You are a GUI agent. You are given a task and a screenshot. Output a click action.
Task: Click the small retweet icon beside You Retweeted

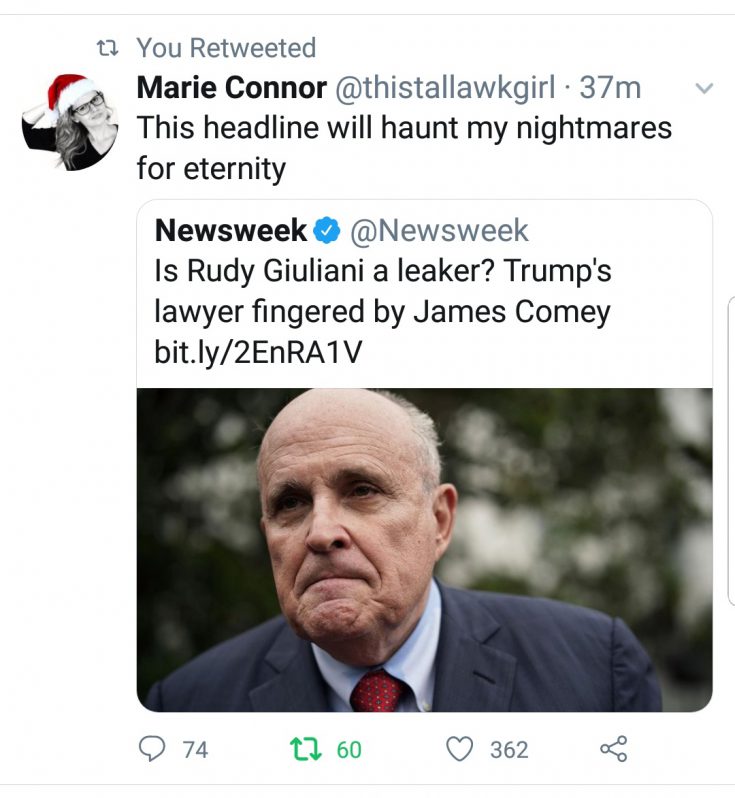[107, 49]
